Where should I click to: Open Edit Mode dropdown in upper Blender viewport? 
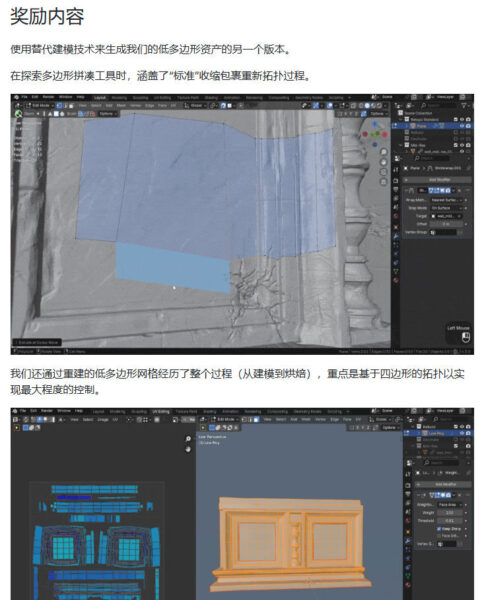pos(40,106)
